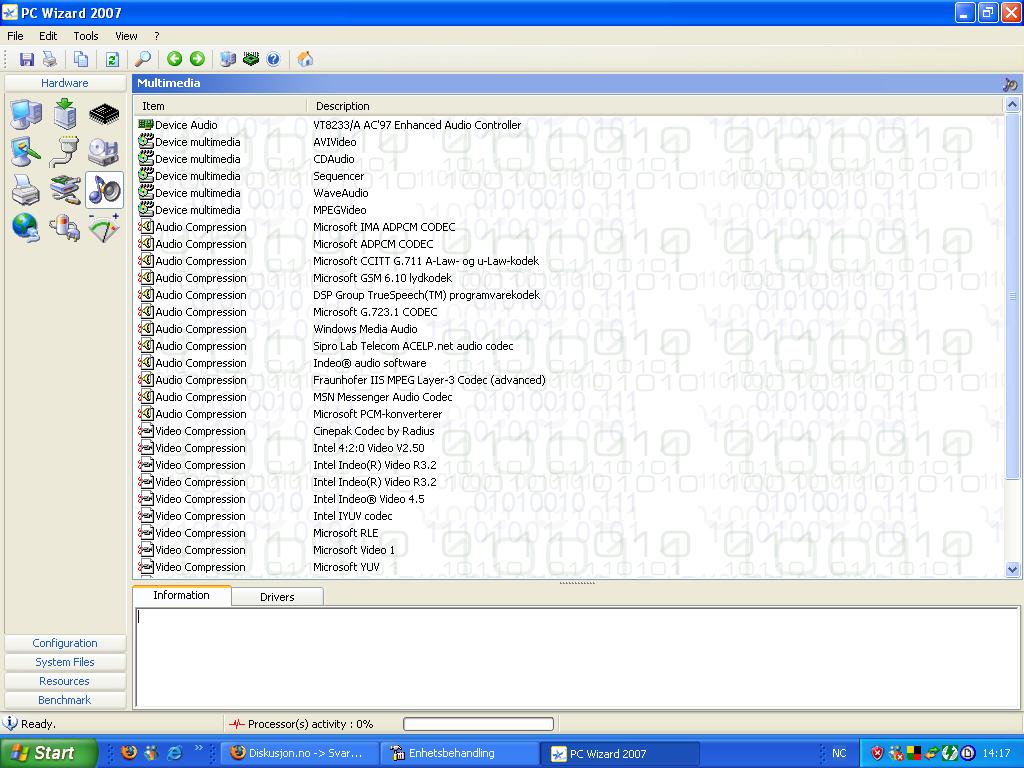This screenshot has height=768, width=1024.
Task: Select the Drives disc and floppy icon
Action: click(104, 152)
